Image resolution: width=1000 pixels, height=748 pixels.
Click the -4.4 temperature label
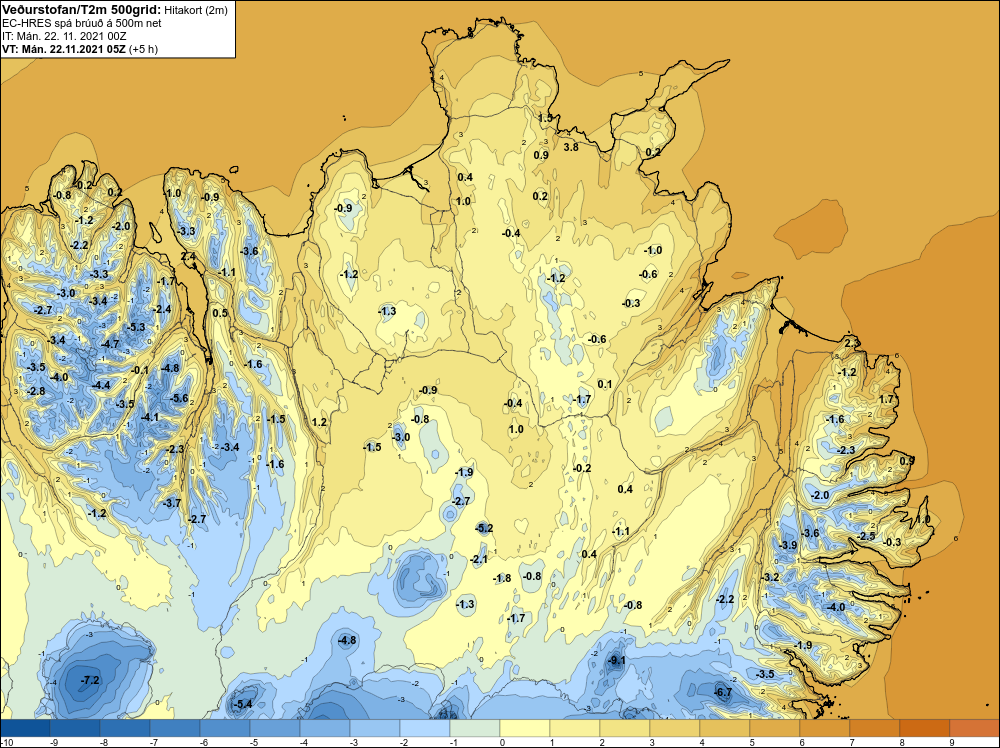click(101, 385)
